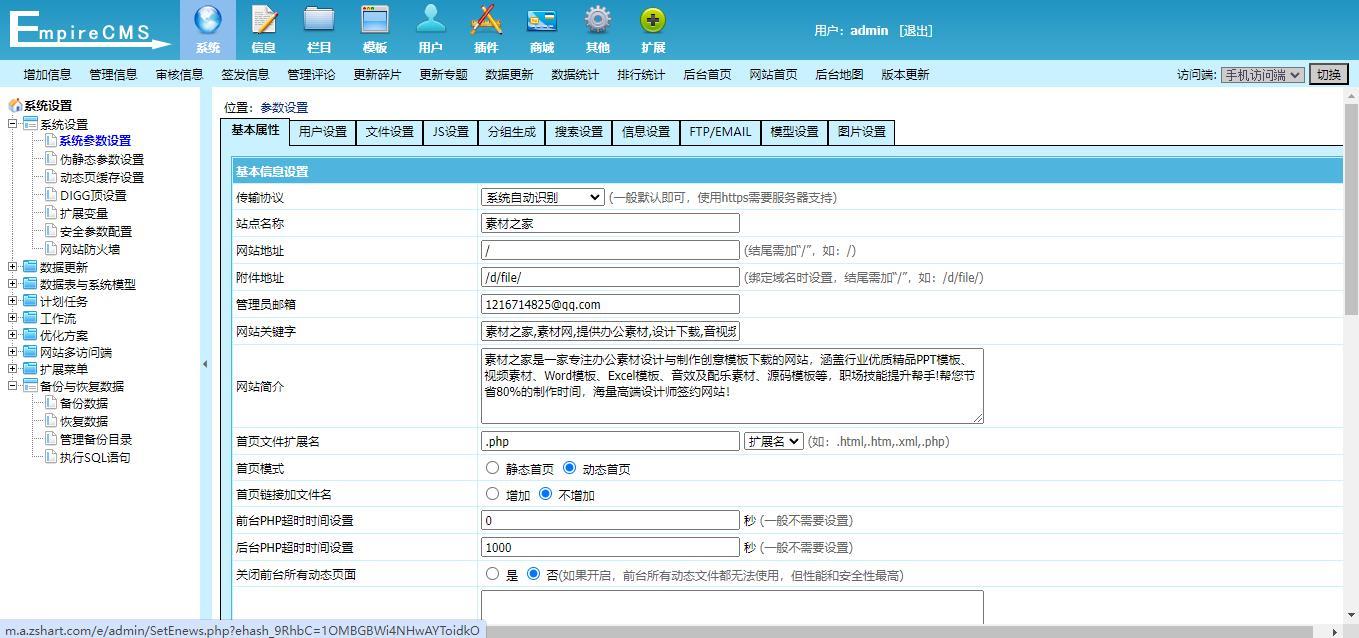Viewport: 1359px width, 638px height.
Task: Switch to the 搜索设置 tab
Action: point(578,132)
